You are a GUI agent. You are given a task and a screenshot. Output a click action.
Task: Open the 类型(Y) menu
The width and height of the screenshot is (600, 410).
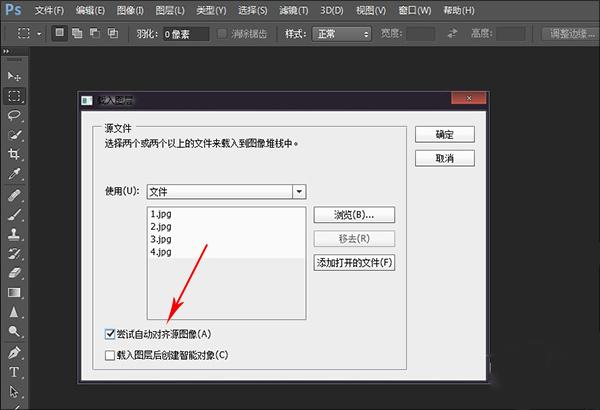[211, 10]
